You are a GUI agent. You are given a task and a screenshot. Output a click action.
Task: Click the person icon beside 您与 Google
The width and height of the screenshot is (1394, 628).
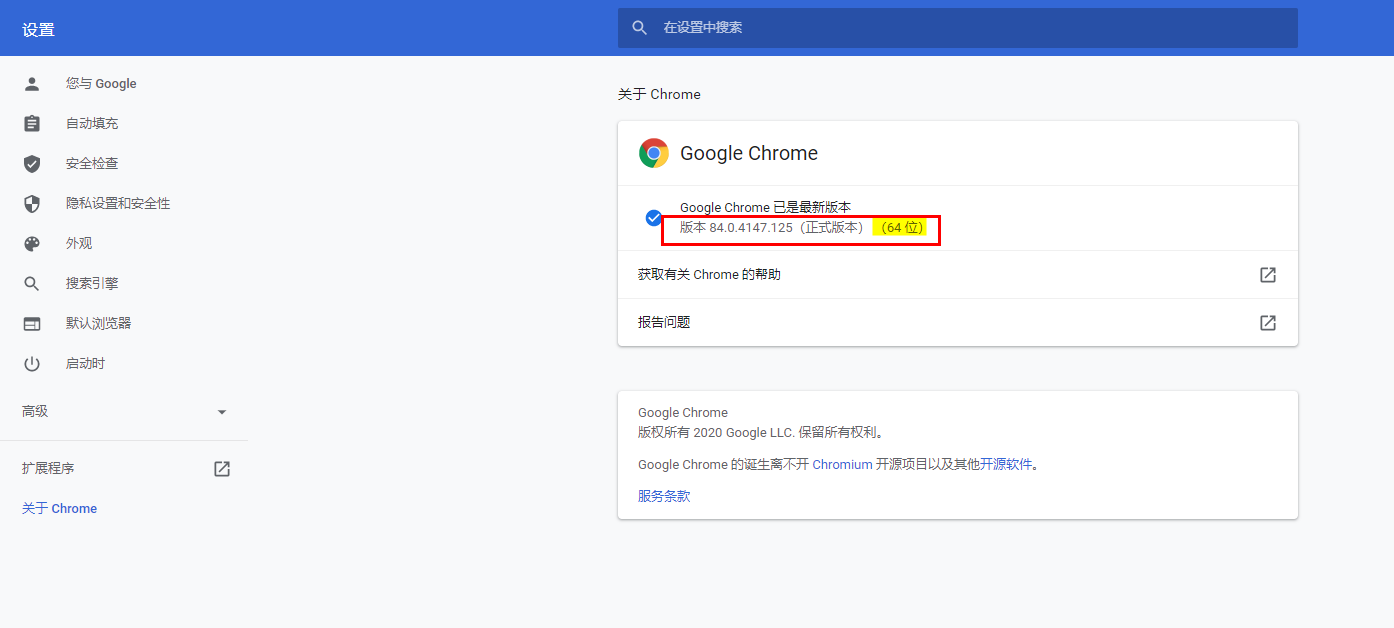pos(32,84)
